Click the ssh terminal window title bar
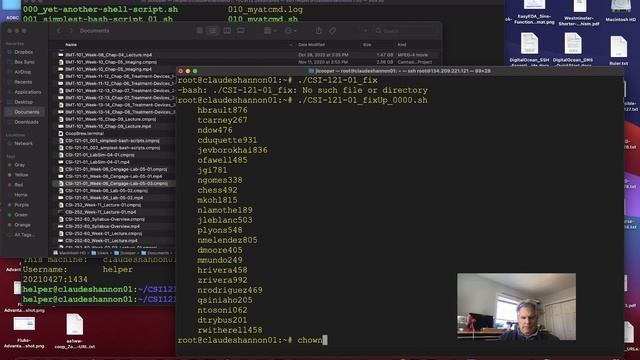Viewport: 640px width, 360px height. point(400,71)
